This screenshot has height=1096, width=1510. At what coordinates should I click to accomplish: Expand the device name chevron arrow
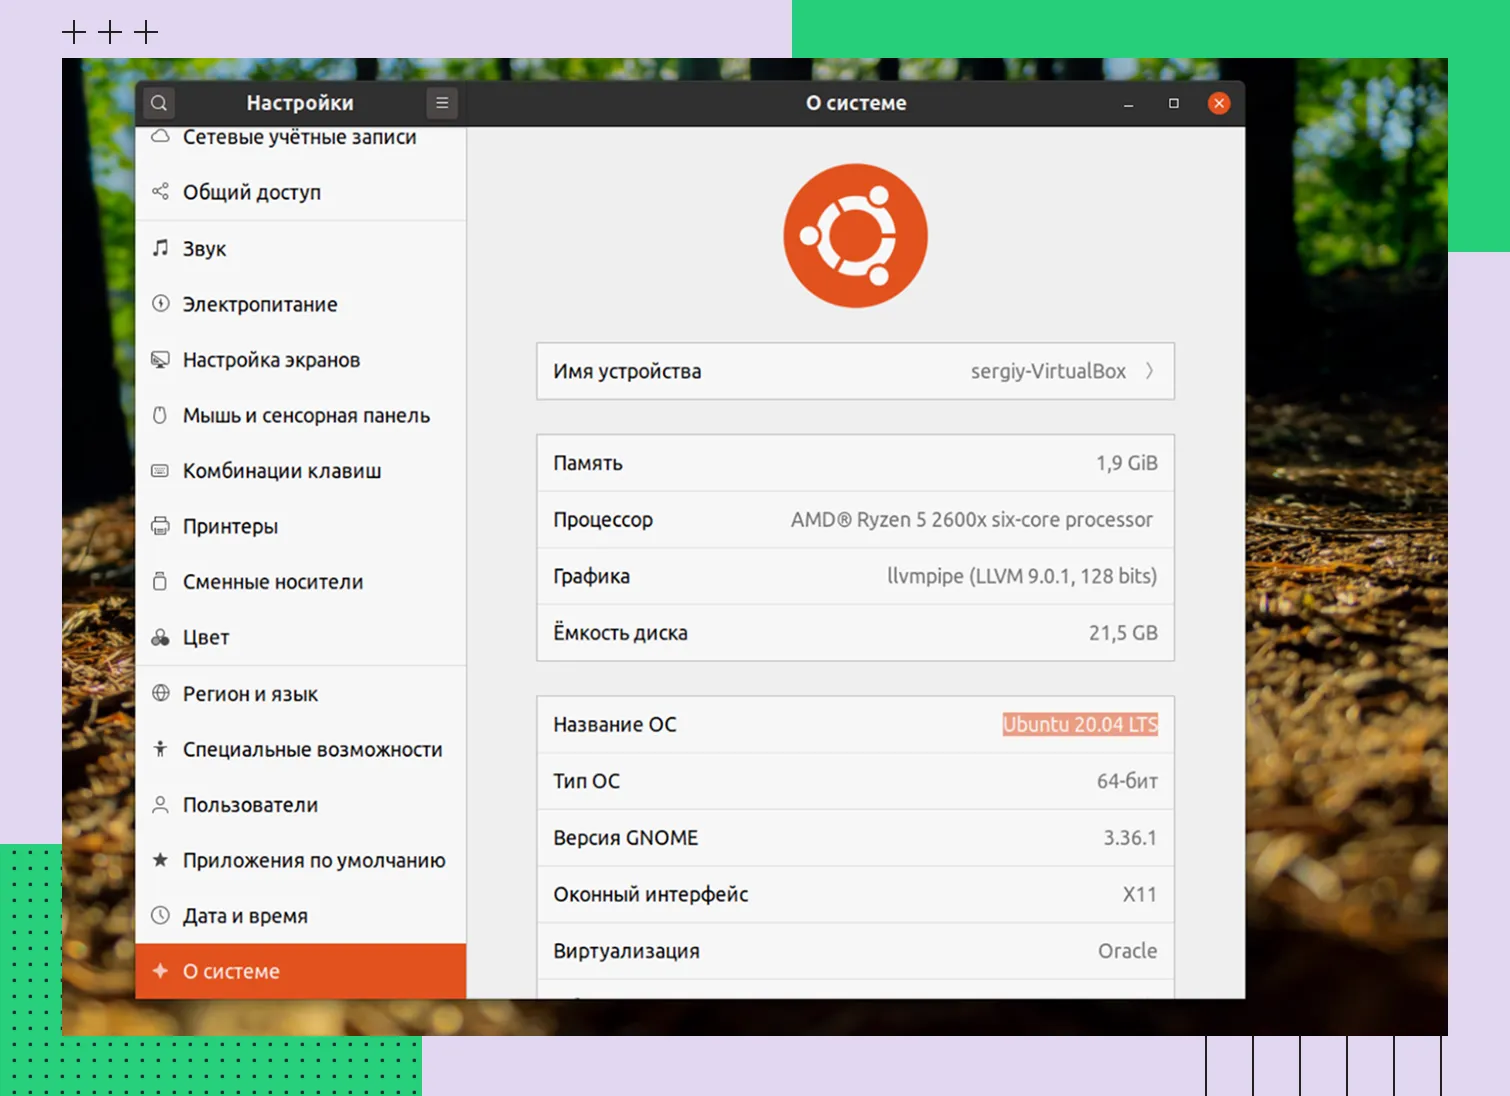pos(1149,371)
